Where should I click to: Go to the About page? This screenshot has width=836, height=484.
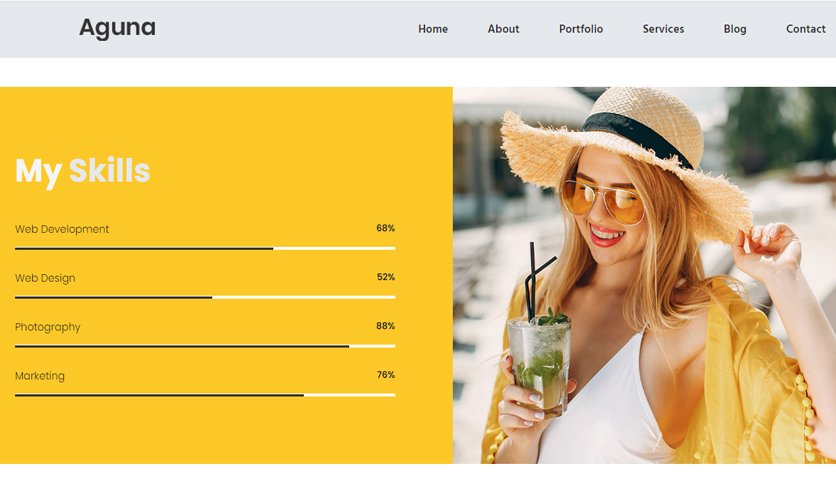click(x=503, y=29)
